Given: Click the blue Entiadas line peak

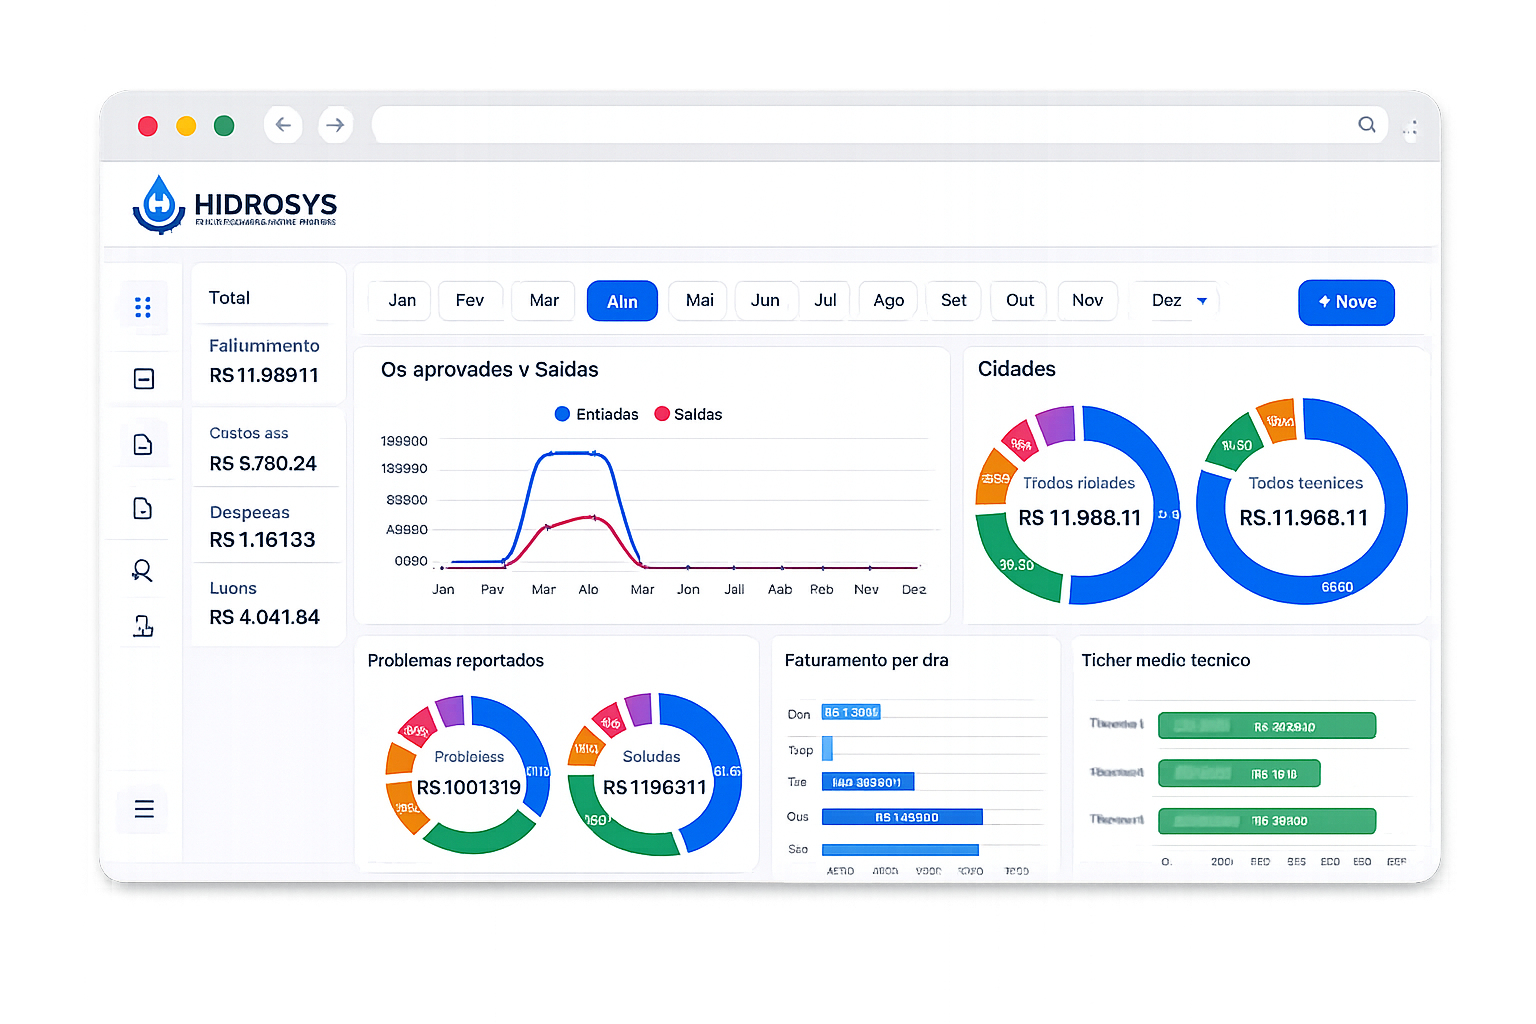Looking at the screenshot, I should click(x=573, y=453).
